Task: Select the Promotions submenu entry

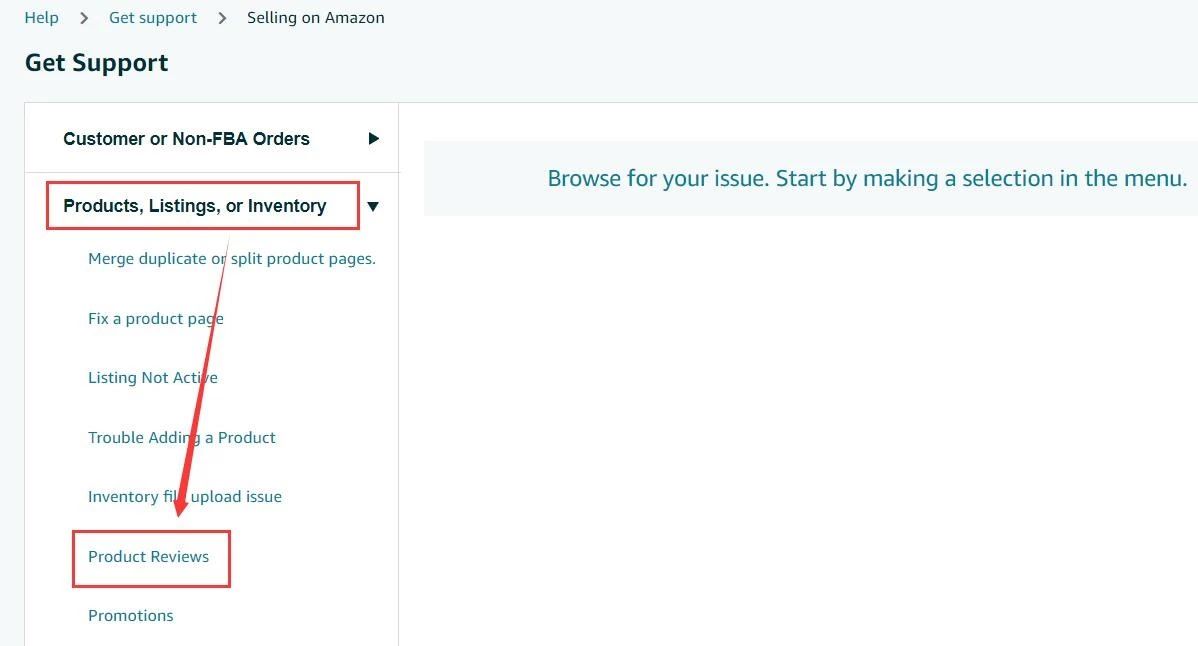Action: [130, 616]
